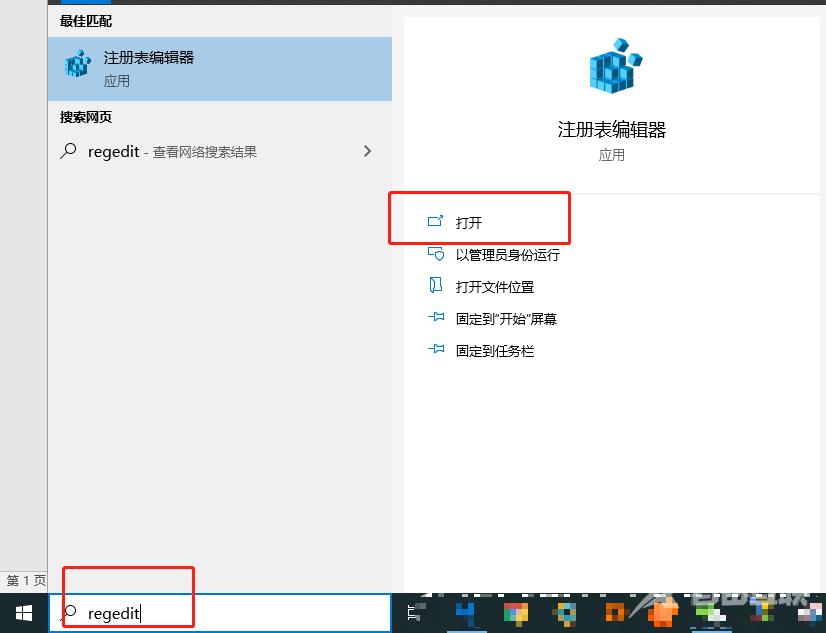Screen dimensions: 826x633
Task: Click the 第 1 页 page indicator
Action: 25,580
